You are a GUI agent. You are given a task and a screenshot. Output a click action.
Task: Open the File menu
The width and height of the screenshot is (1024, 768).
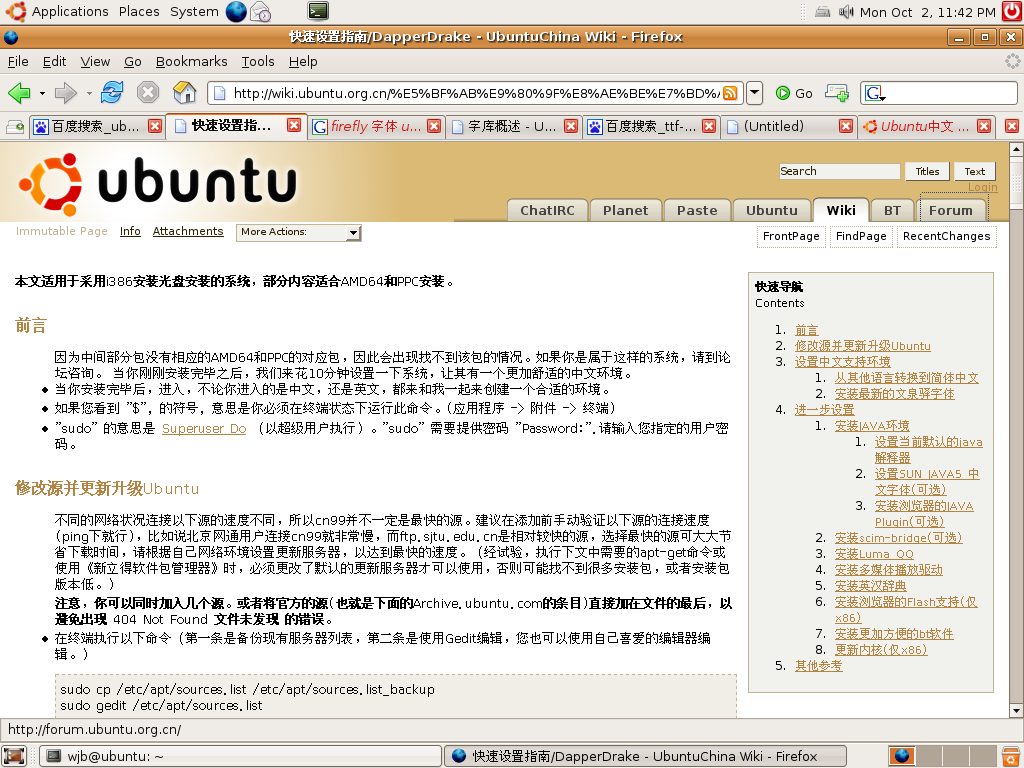point(18,61)
